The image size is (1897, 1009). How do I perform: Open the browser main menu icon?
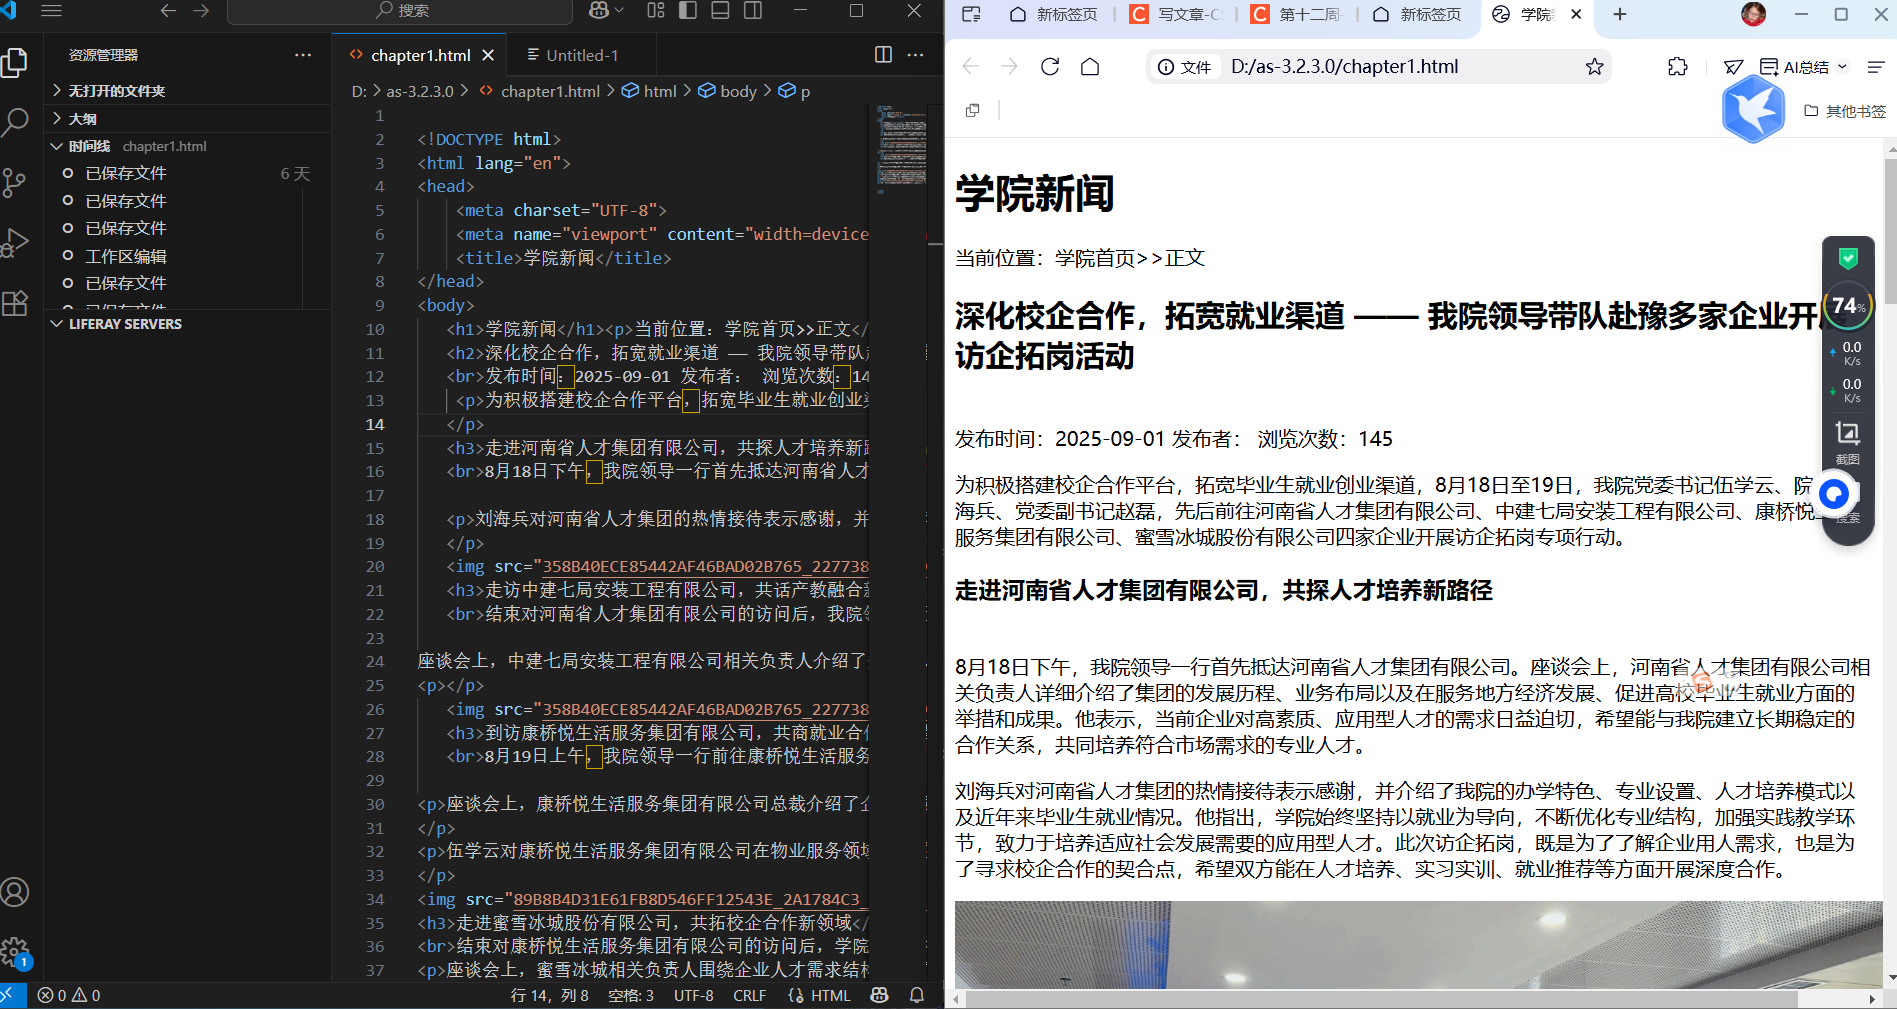click(1876, 67)
